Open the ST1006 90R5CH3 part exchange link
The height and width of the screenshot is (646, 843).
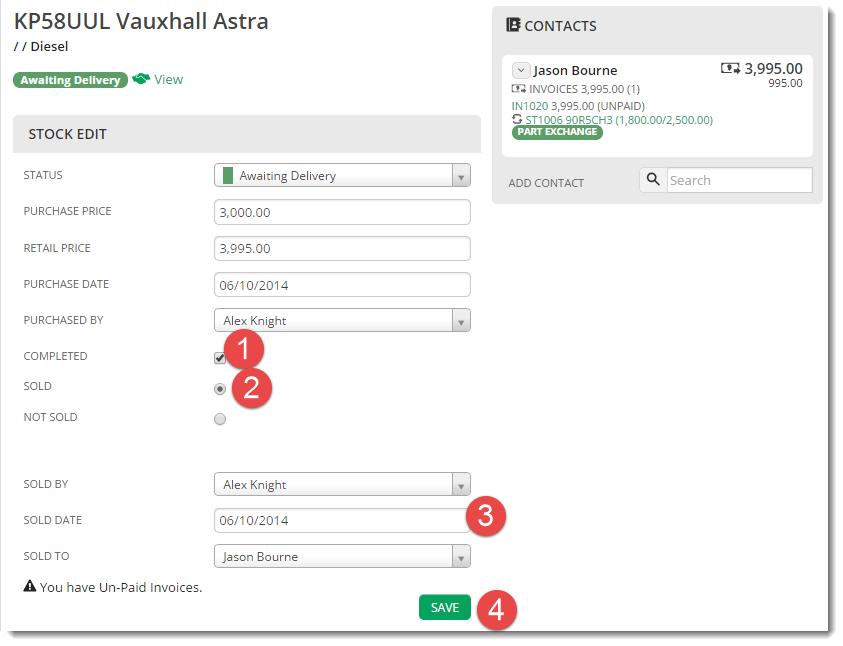619,120
